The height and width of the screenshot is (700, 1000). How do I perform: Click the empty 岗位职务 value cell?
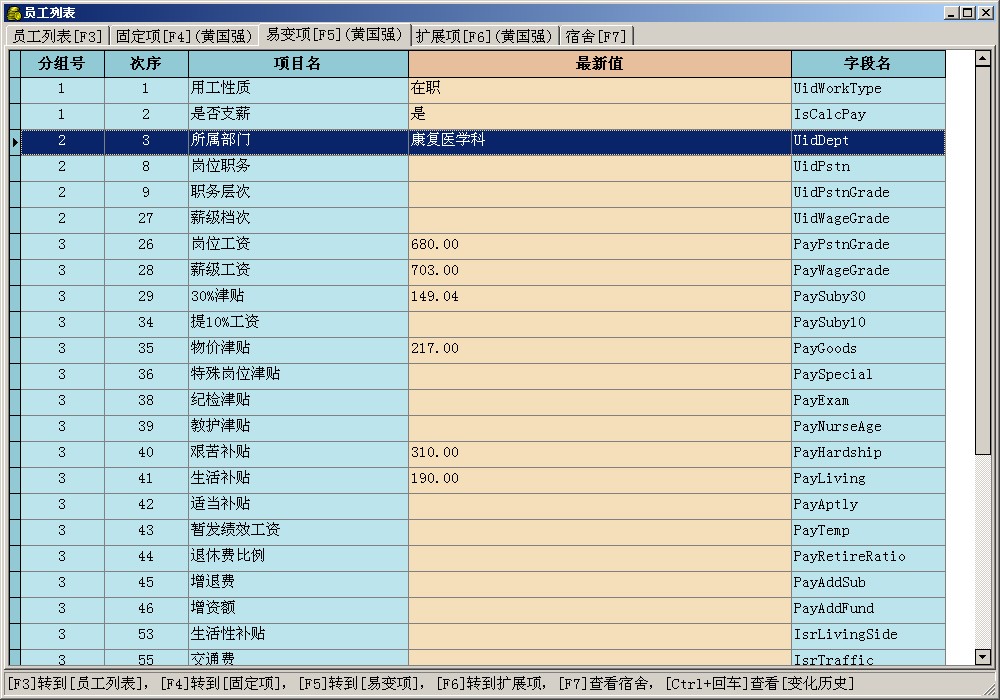(599, 167)
